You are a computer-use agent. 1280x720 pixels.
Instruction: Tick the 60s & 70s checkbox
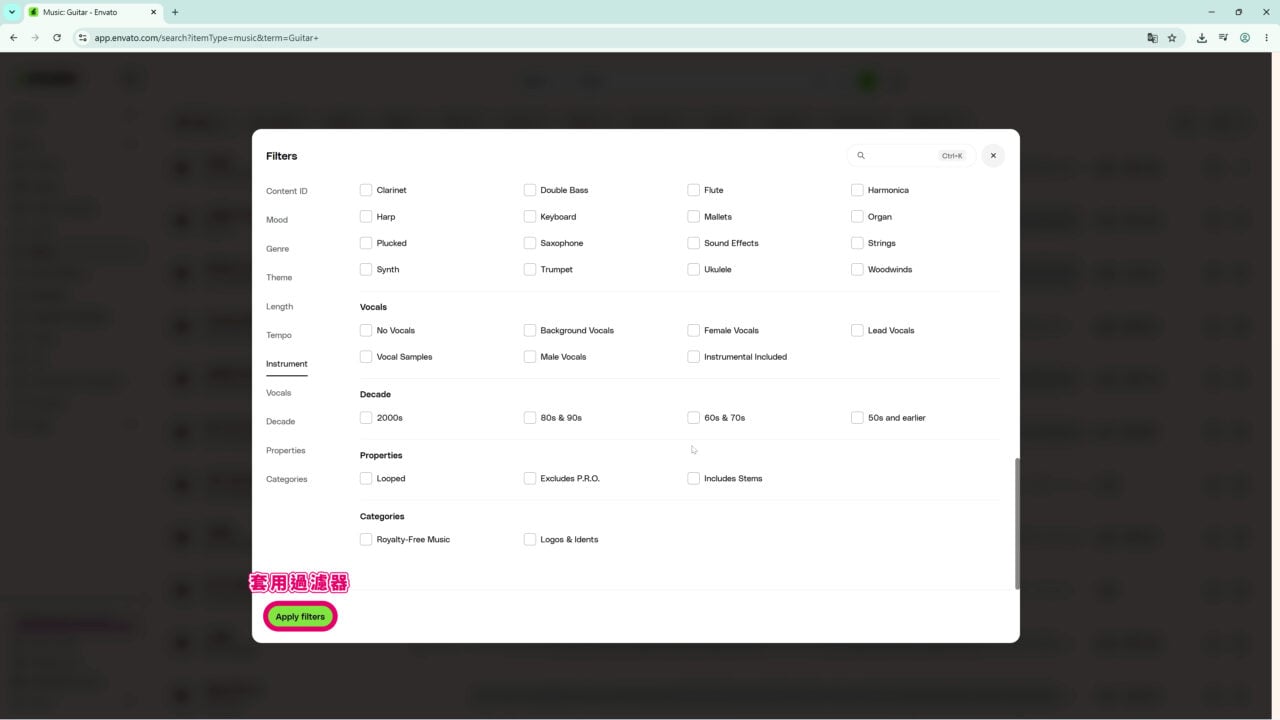tap(693, 417)
